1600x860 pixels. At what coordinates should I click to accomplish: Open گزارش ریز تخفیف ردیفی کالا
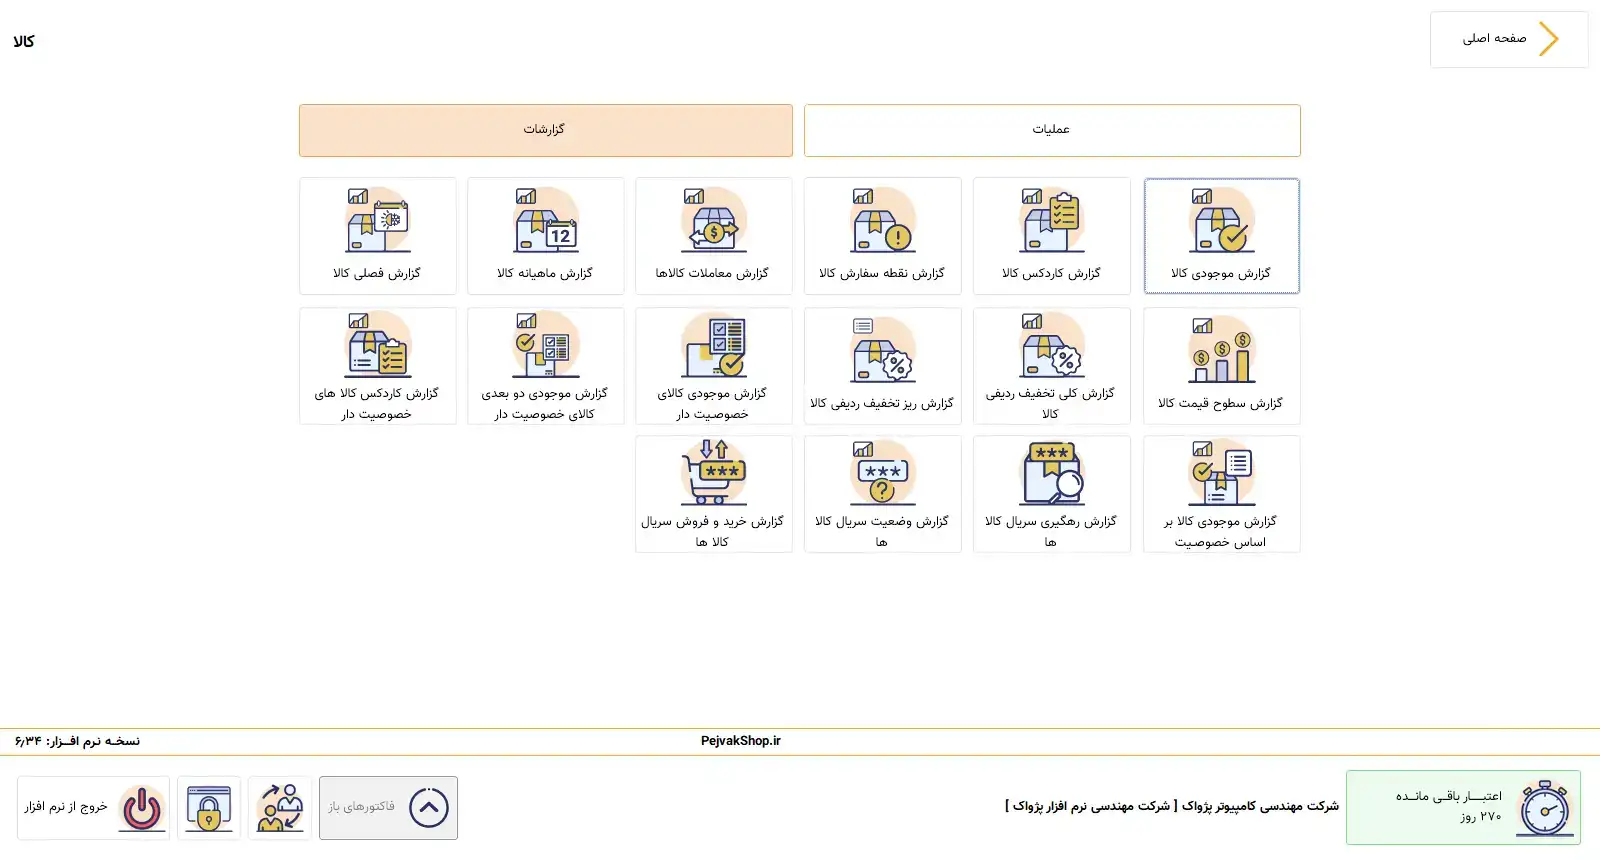pyautogui.click(x=882, y=365)
